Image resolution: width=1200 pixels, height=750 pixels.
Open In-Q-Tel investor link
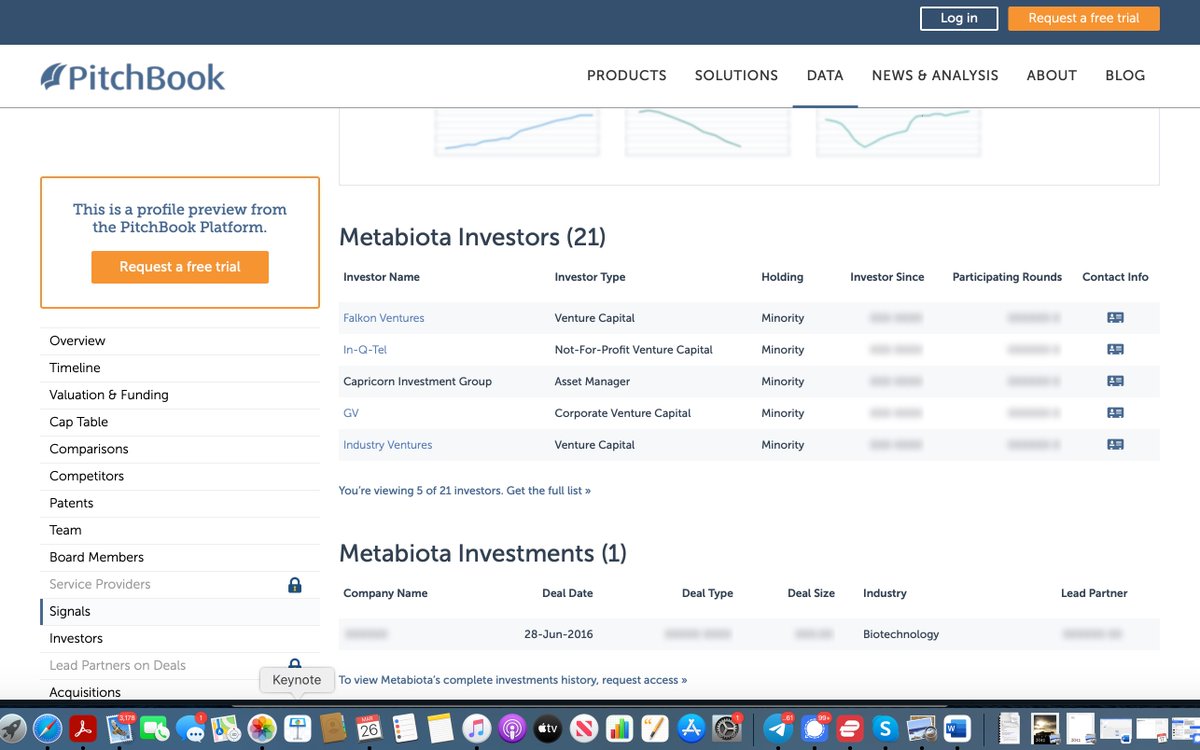365,350
